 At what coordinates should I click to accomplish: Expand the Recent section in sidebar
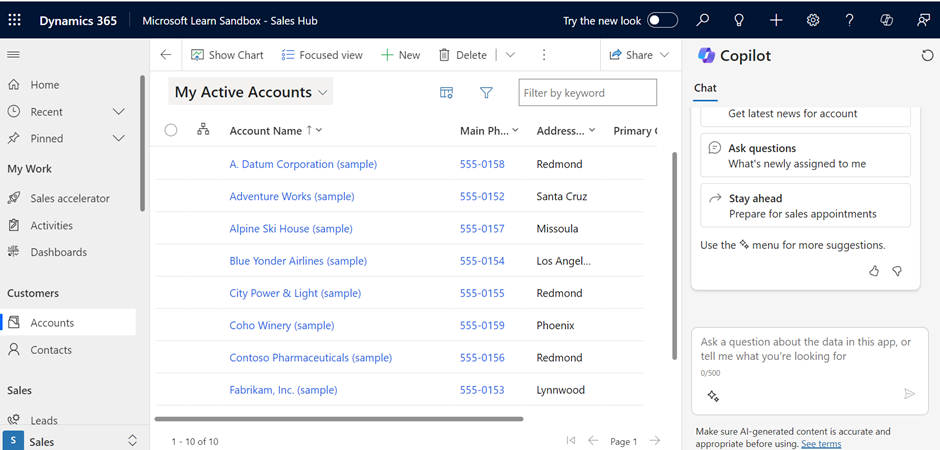pyautogui.click(x=119, y=111)
